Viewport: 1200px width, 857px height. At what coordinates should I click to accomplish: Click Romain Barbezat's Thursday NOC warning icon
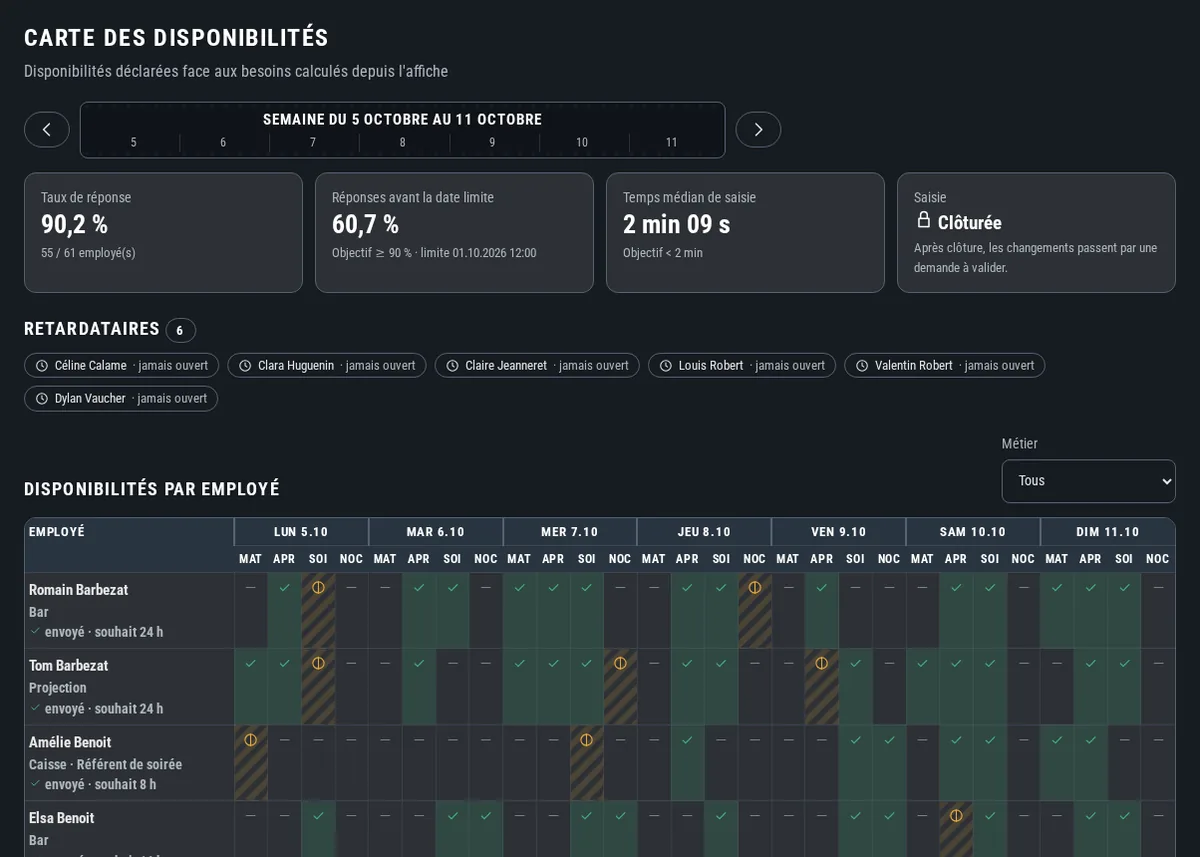(755, 588)
